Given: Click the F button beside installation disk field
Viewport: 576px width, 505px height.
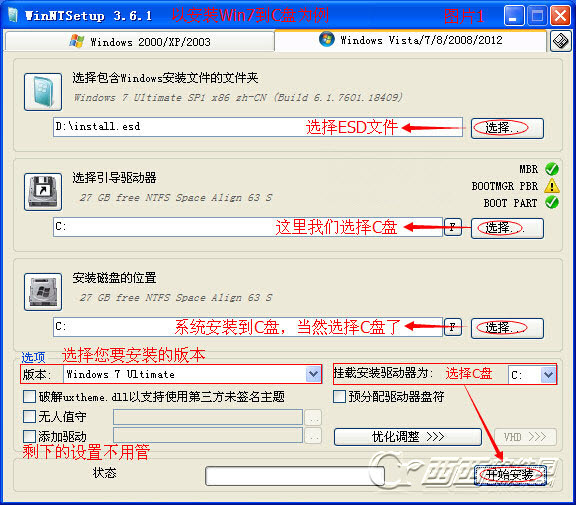Looking at the screenshot, I should pyautogui.click(x=453, y=327).
